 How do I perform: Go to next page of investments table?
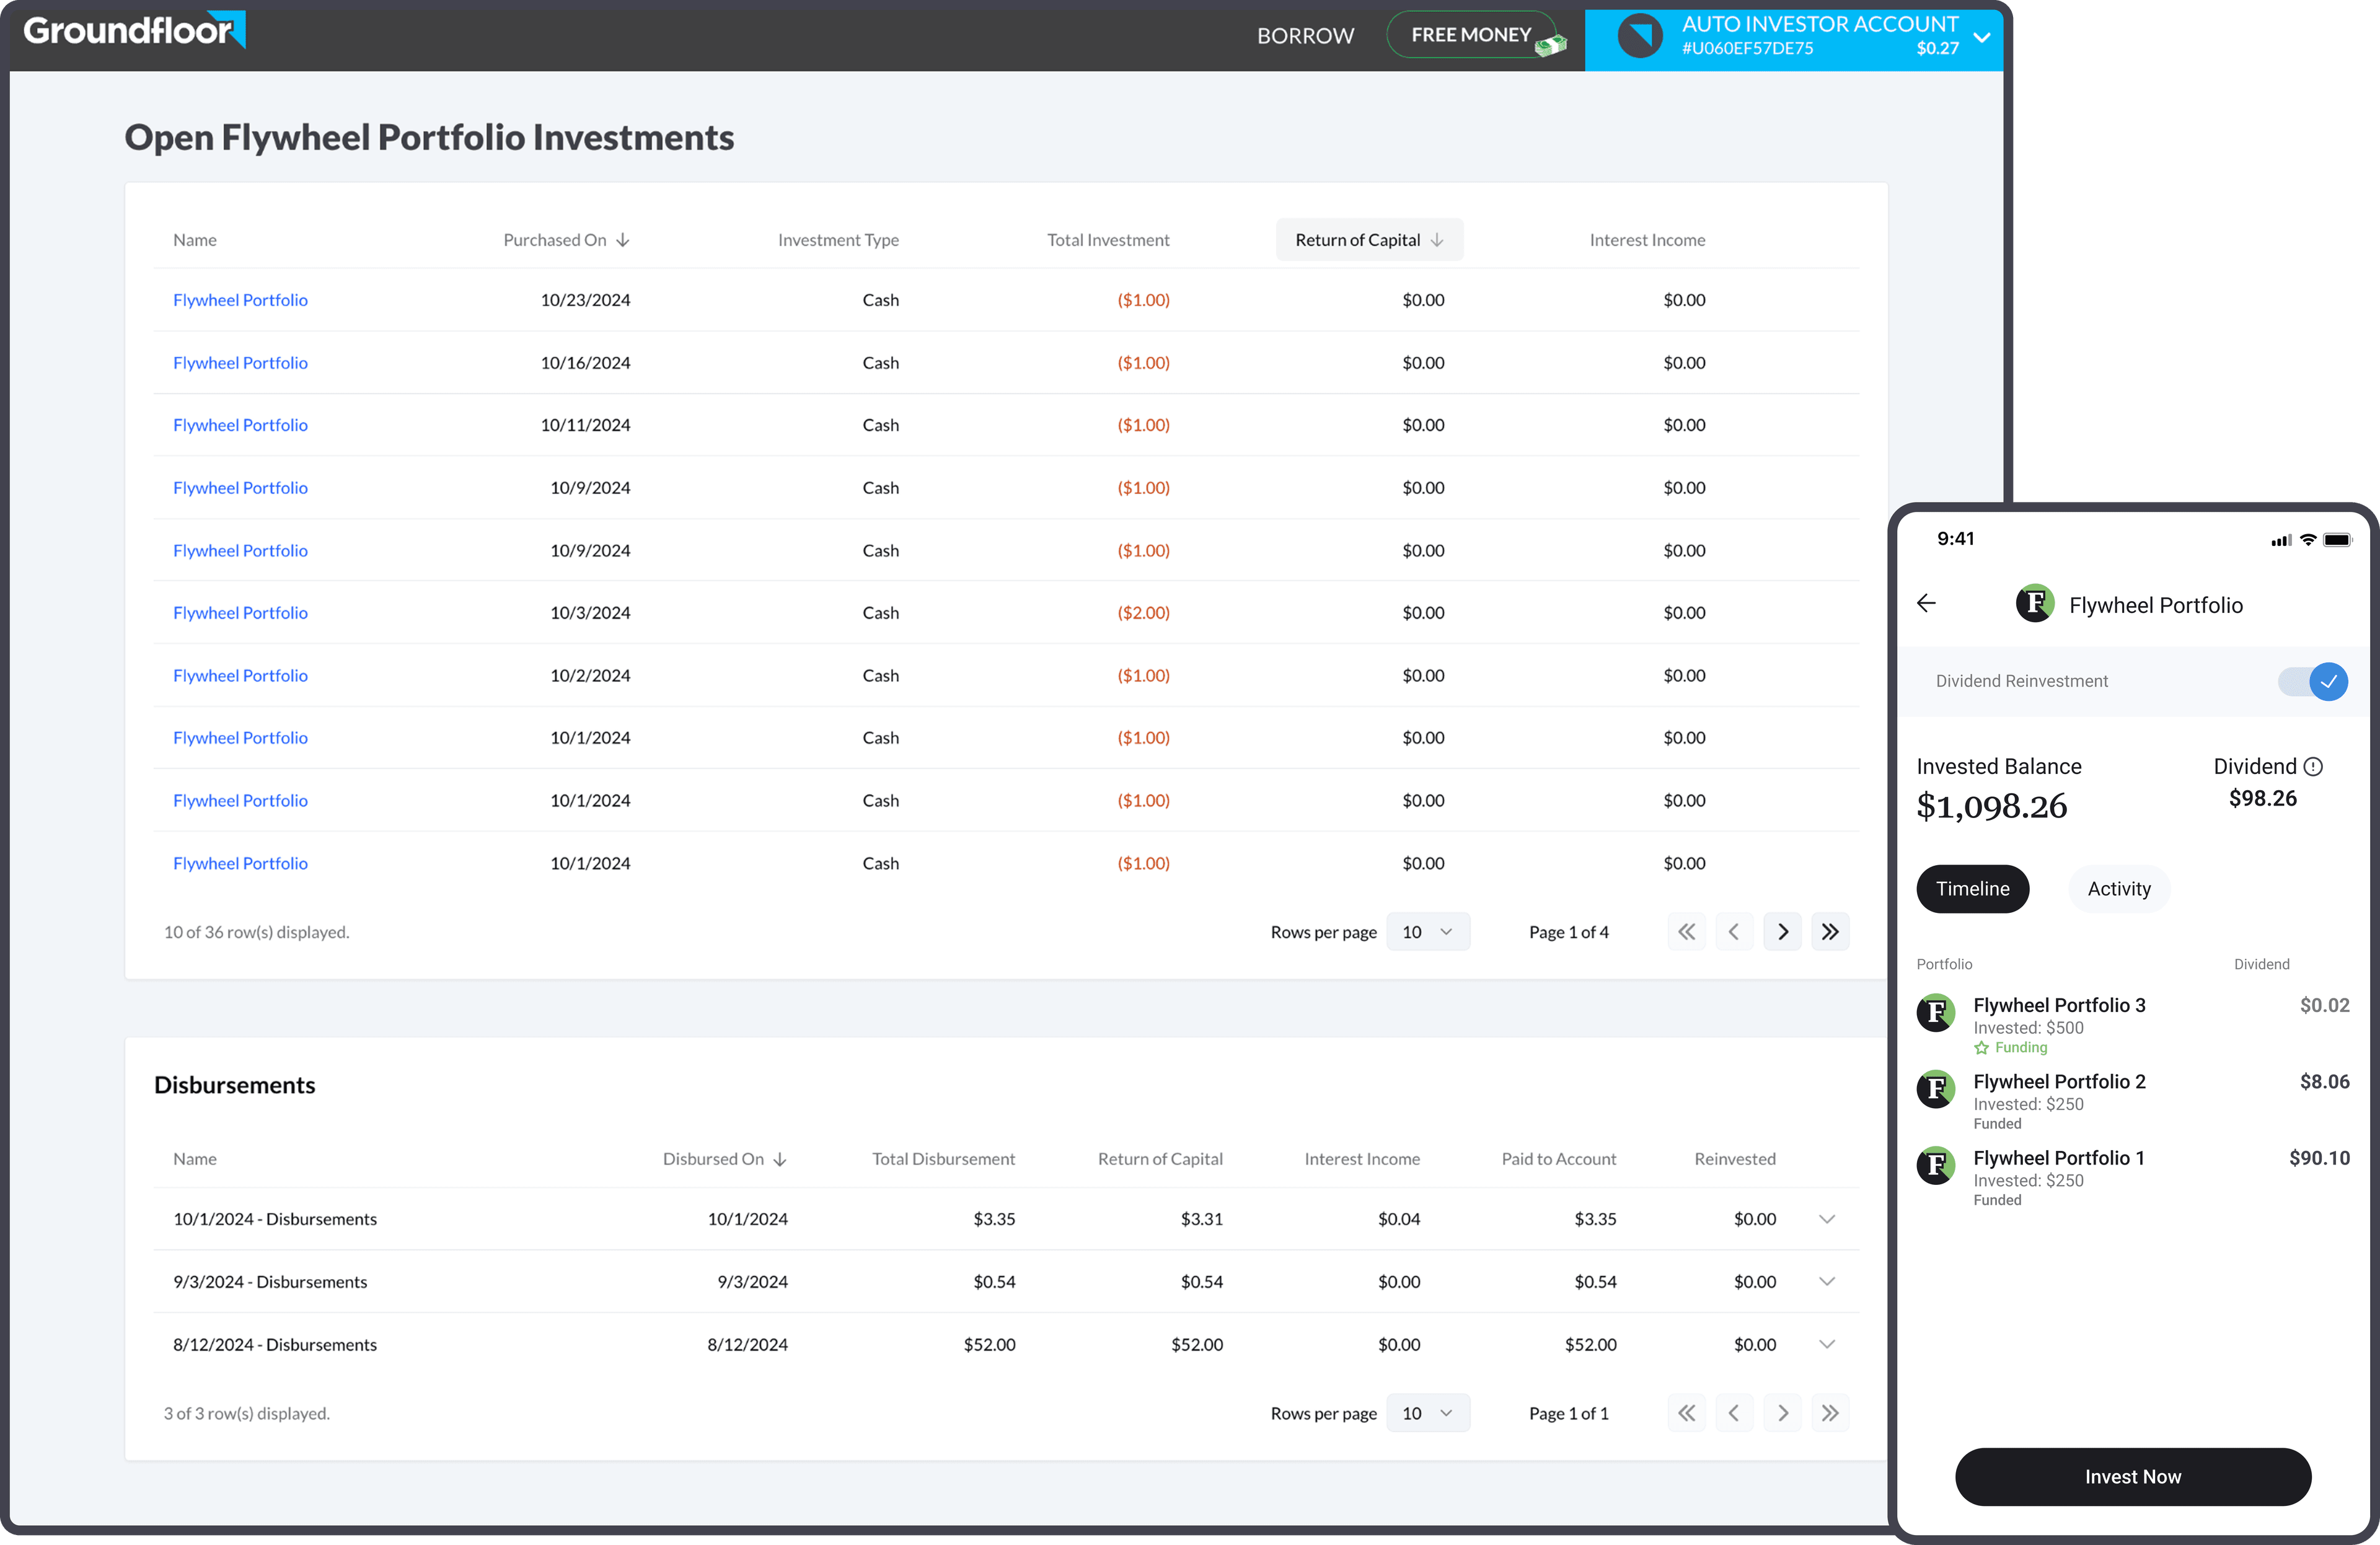[1782, 932]
